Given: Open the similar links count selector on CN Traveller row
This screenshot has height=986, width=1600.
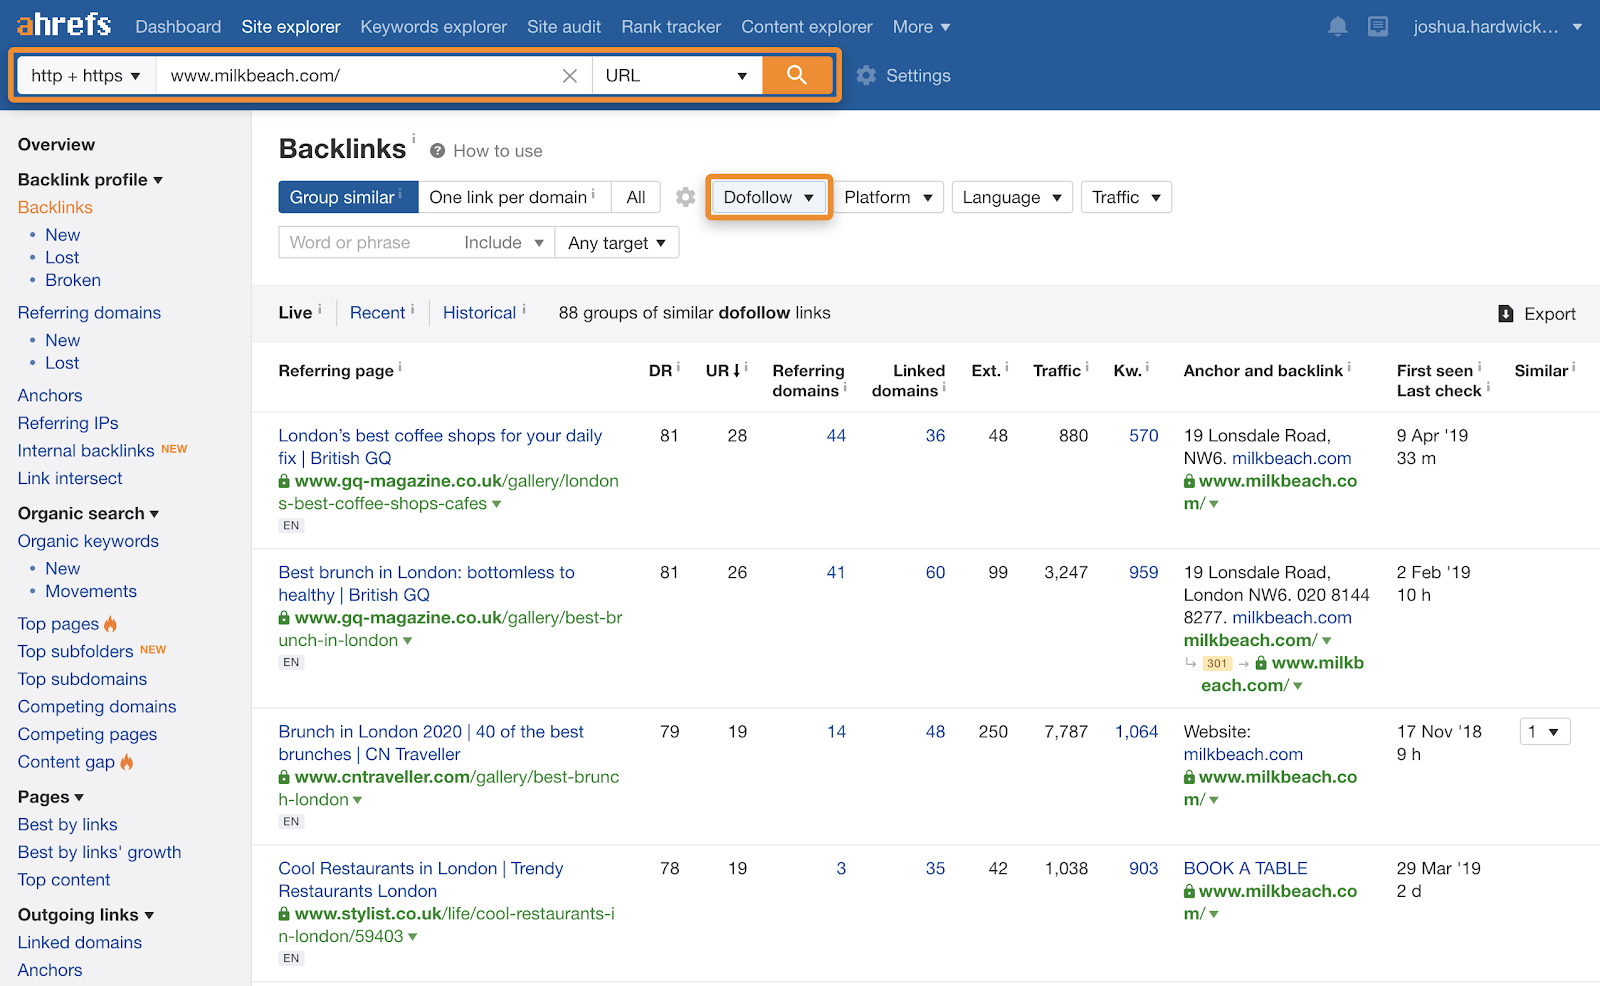Looking at the screenshot, I should click(x=1544, y=731).
